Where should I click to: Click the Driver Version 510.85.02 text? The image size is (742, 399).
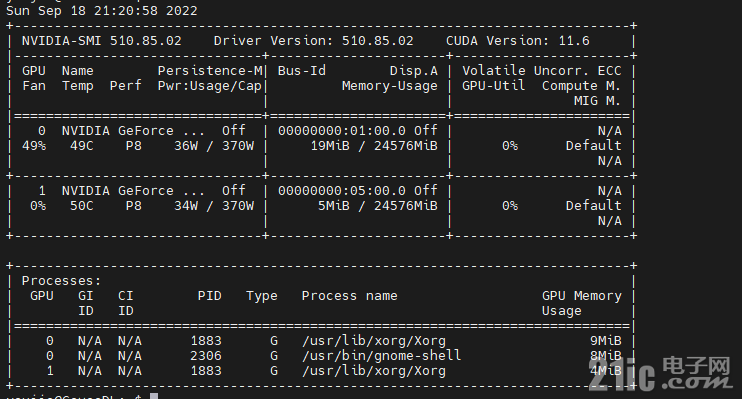313,41
